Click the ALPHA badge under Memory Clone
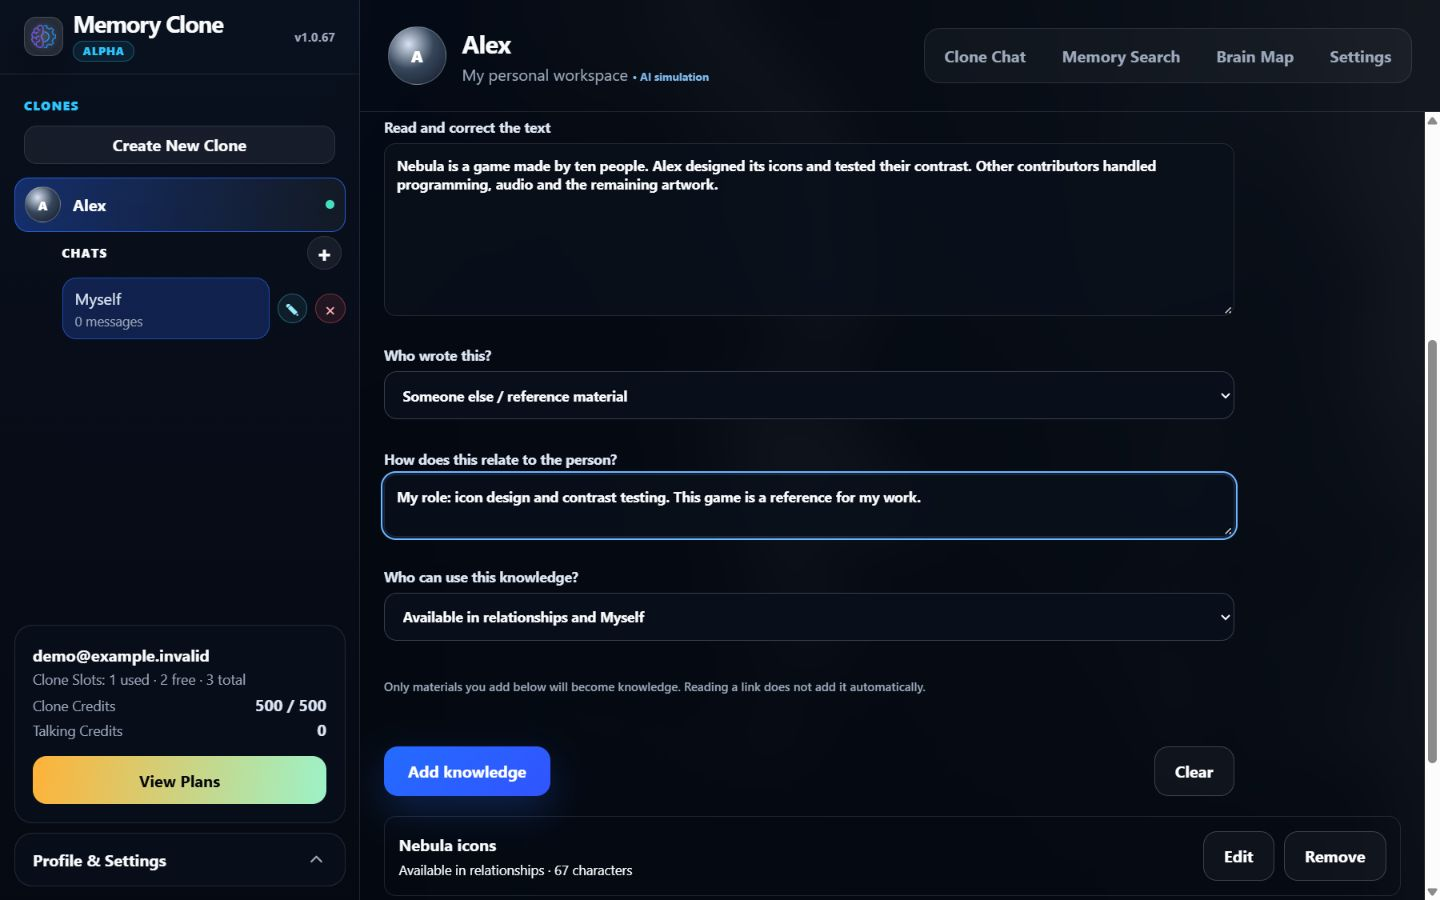Viewport: 1440px width, 900px height. click(103, 51)
